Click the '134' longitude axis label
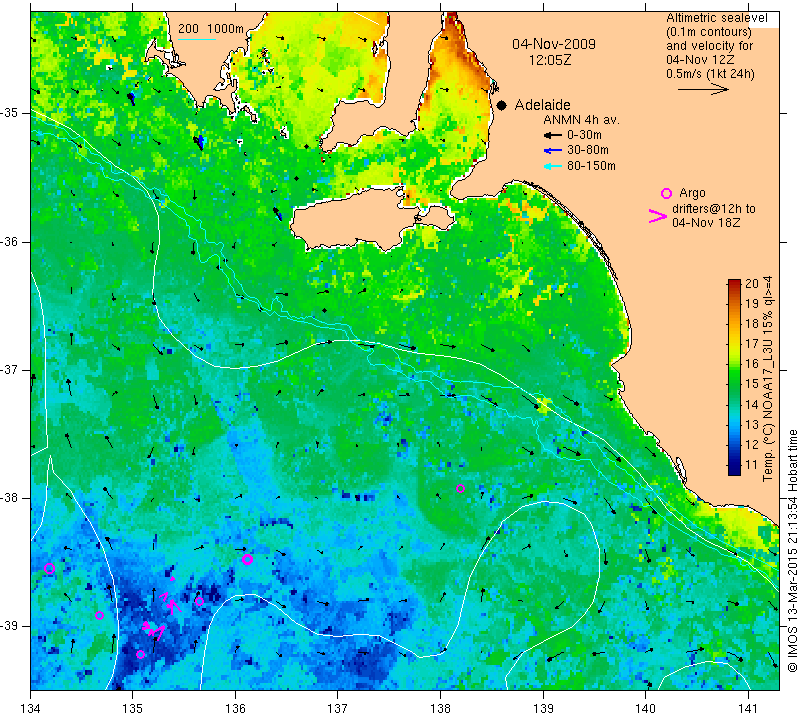 (x=31, y=709)
